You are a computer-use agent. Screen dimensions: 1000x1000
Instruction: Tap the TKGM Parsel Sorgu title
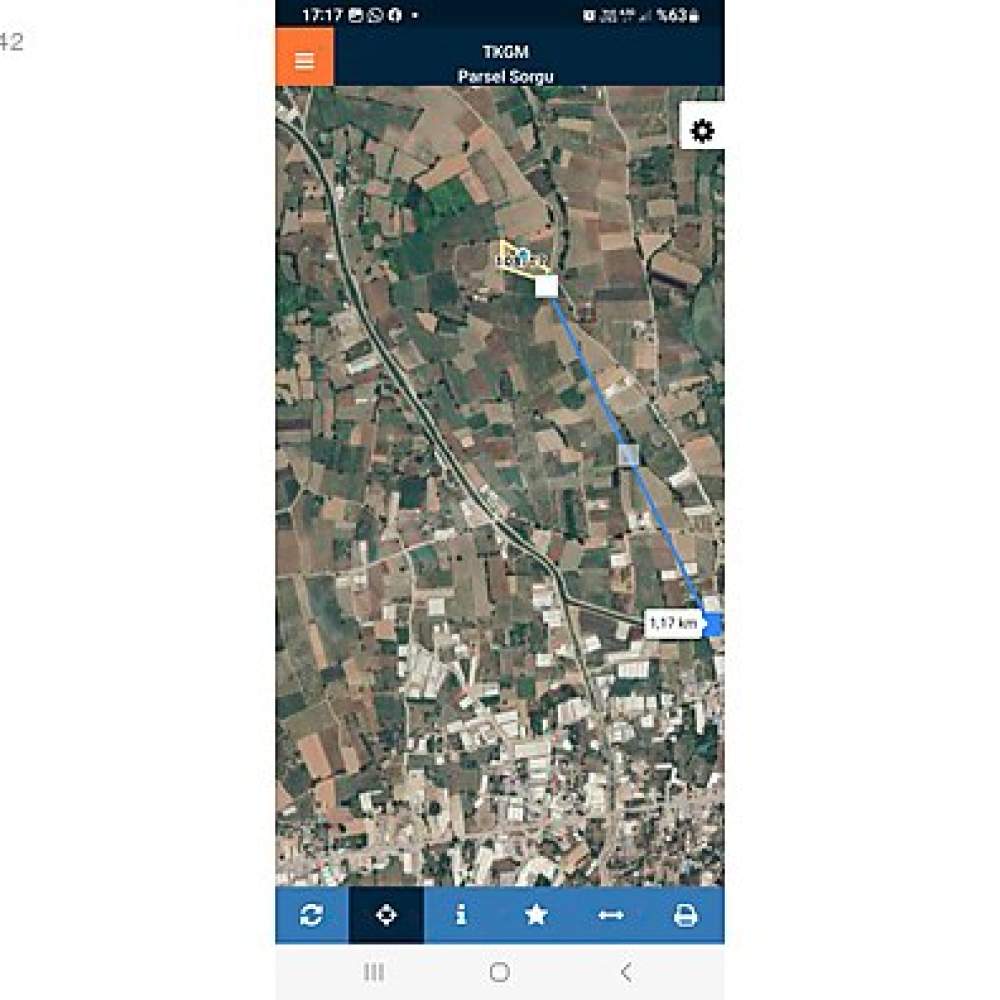point(505,64)
